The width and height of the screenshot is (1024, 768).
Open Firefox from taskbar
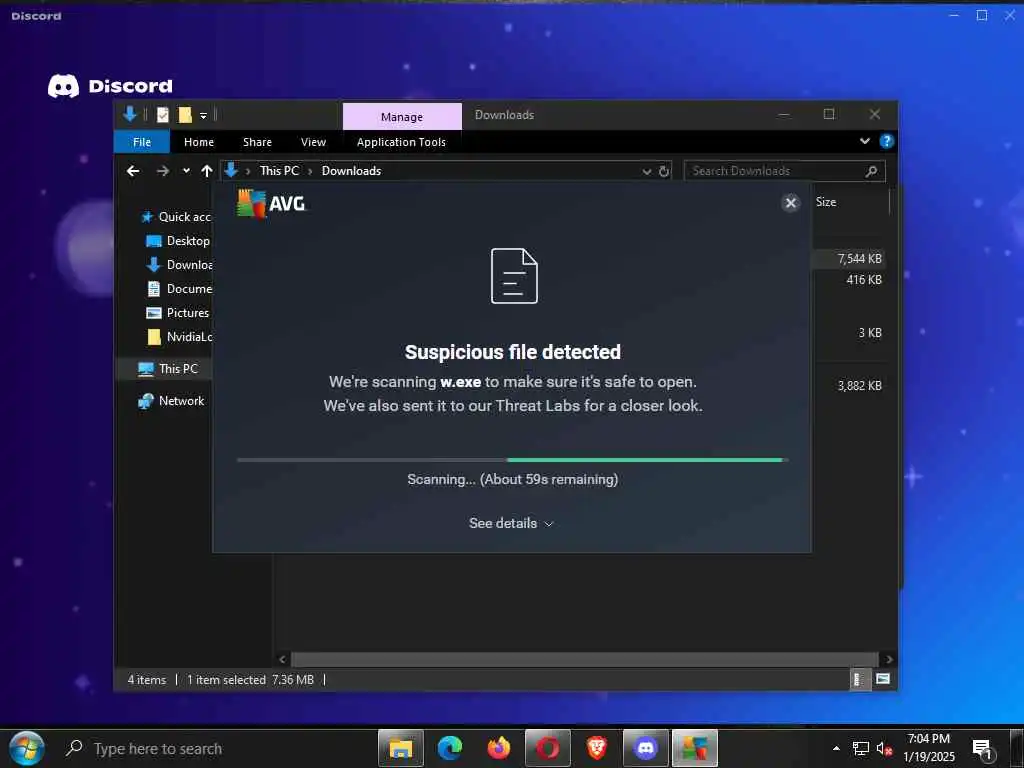[x=499, y=748]
